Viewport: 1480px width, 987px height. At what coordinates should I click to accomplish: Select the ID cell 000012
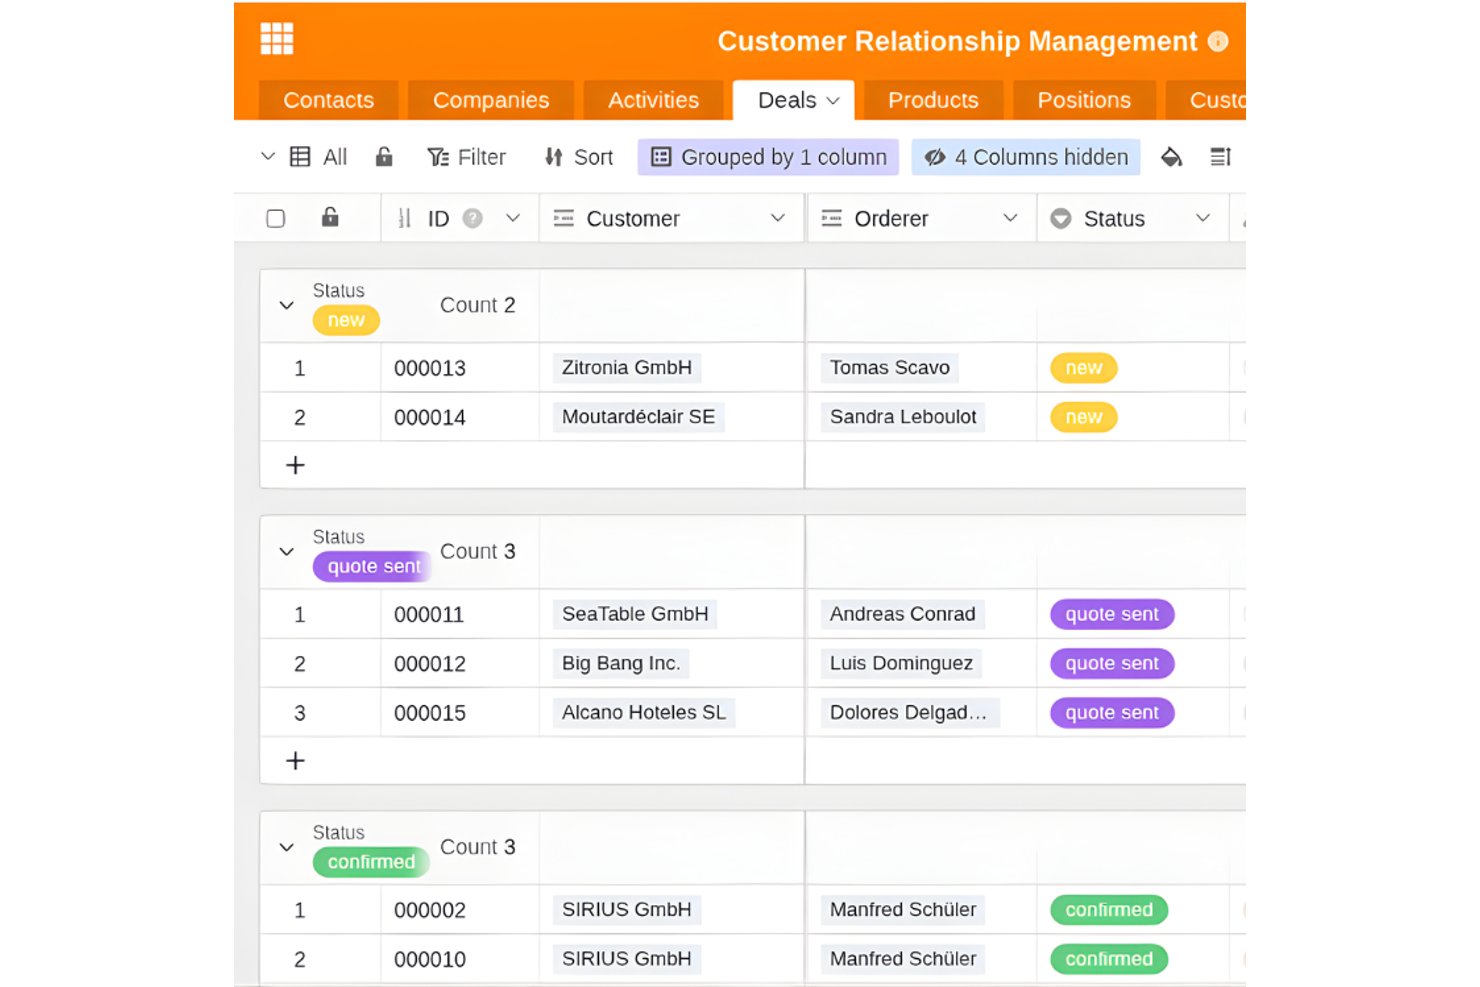click(460, 663)
